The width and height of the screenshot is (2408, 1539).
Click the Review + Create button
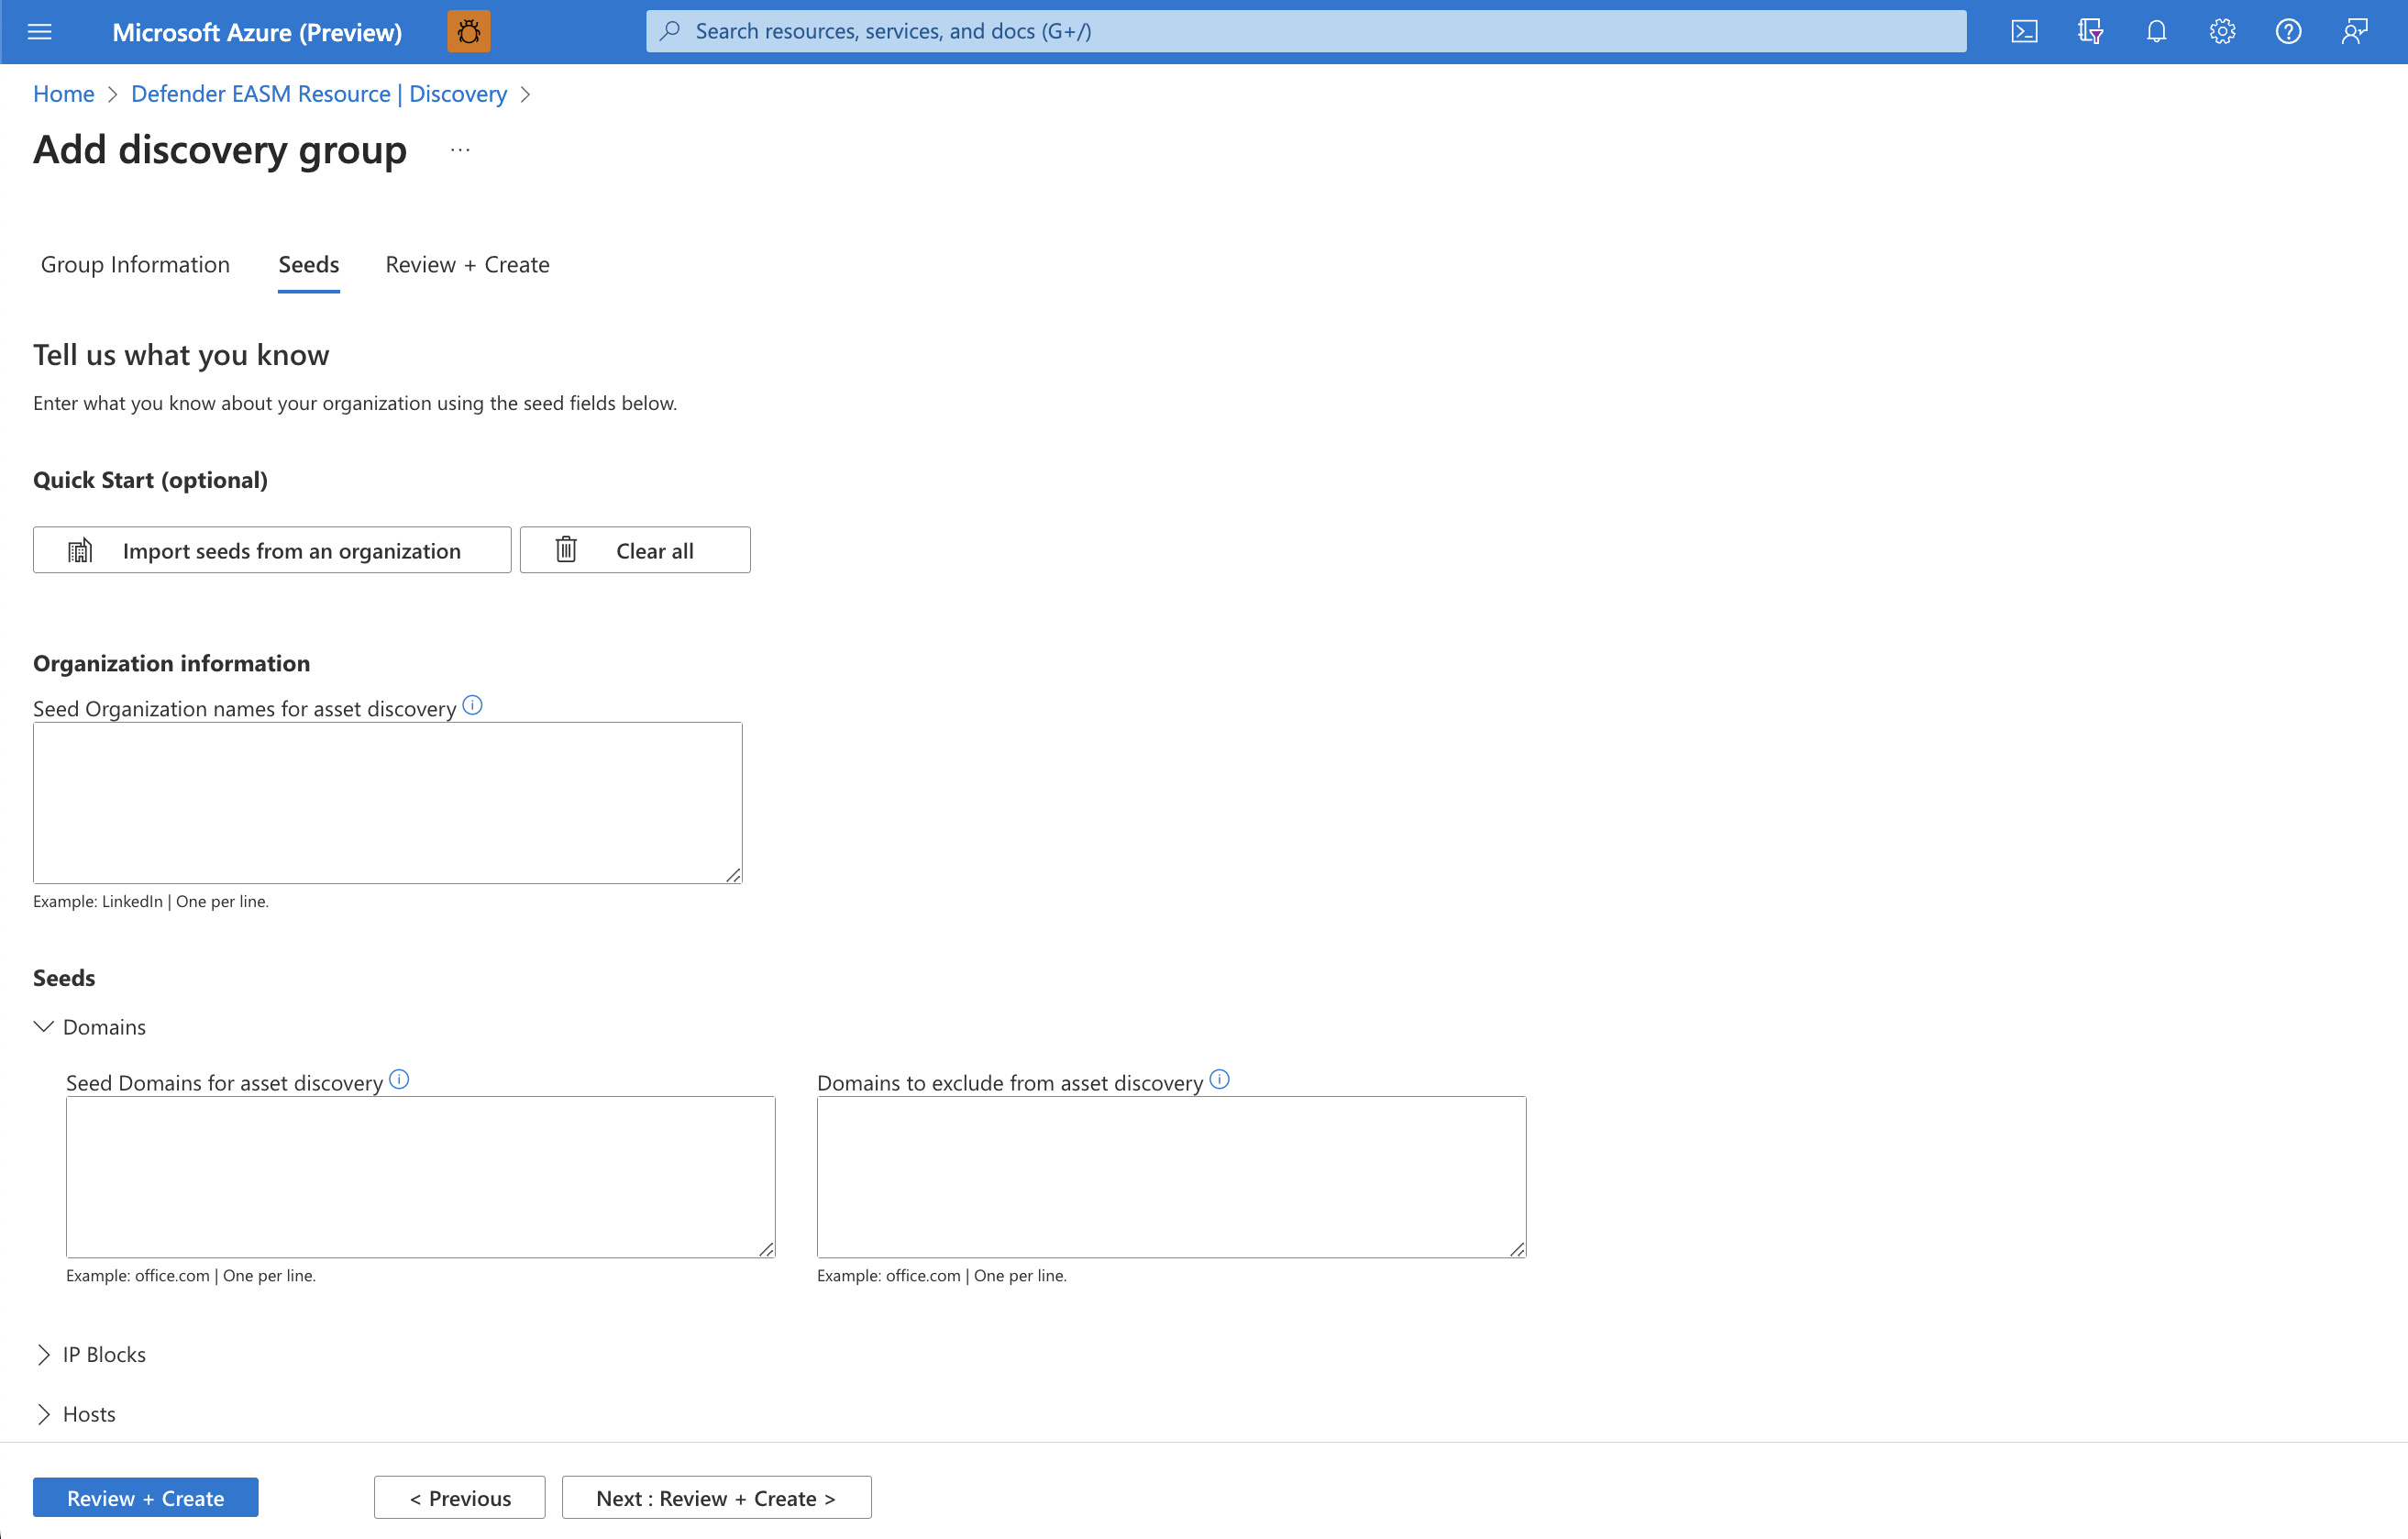click(146, 1497)
